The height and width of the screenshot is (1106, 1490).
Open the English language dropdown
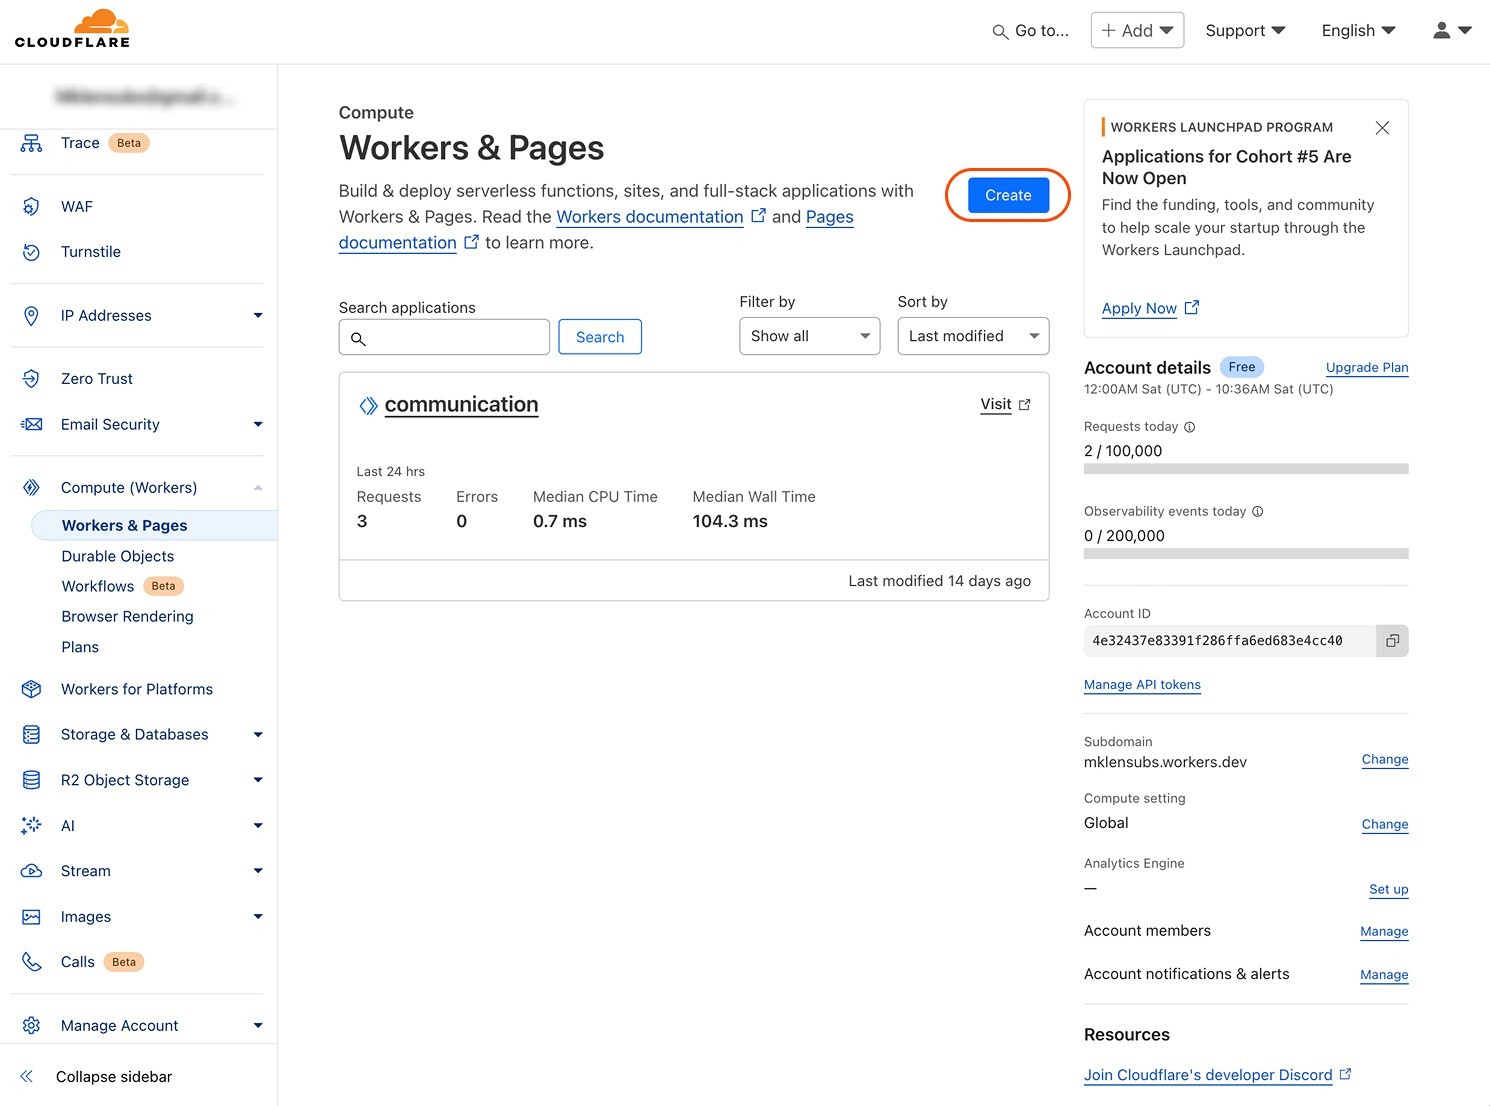[1358, 31]
